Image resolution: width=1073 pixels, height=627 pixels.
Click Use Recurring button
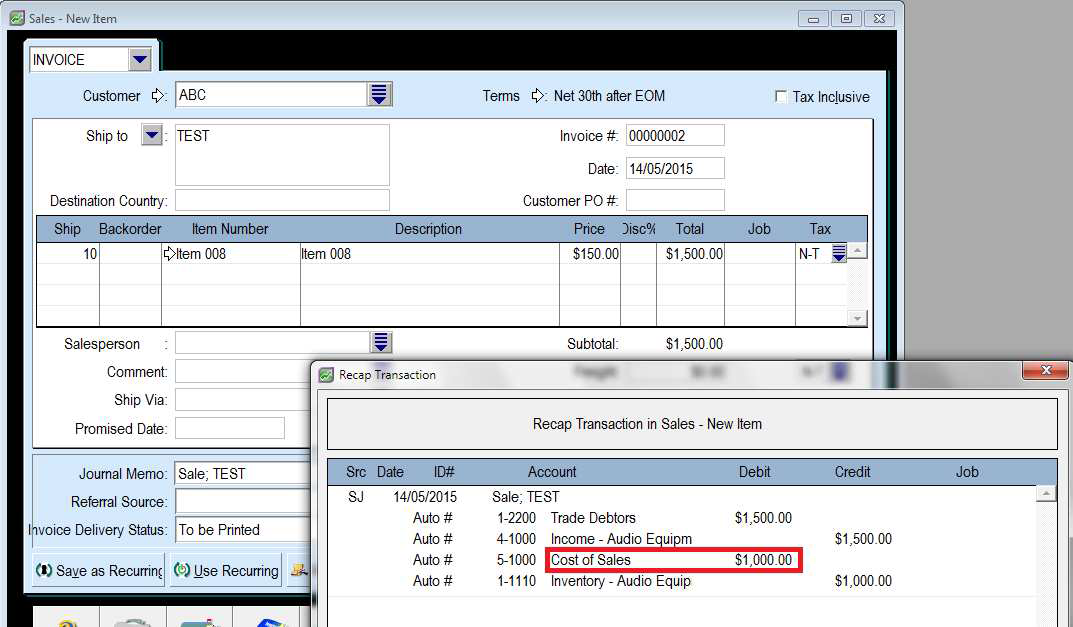(x=226, y=571)
